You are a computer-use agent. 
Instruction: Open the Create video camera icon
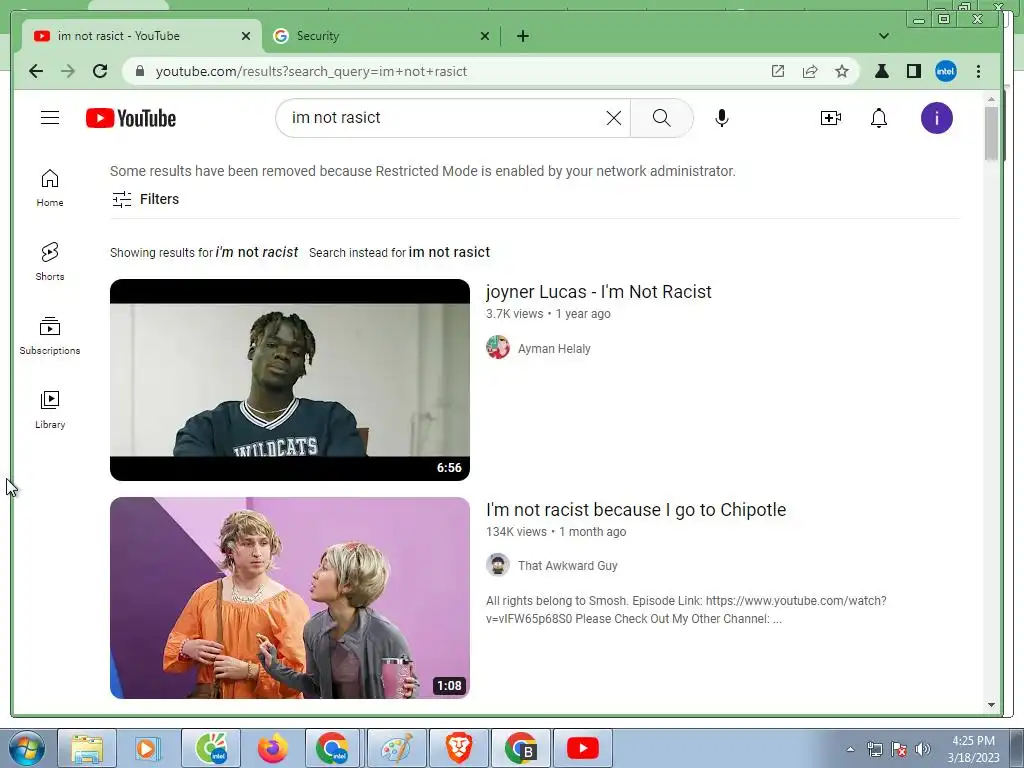coord(830,118)
